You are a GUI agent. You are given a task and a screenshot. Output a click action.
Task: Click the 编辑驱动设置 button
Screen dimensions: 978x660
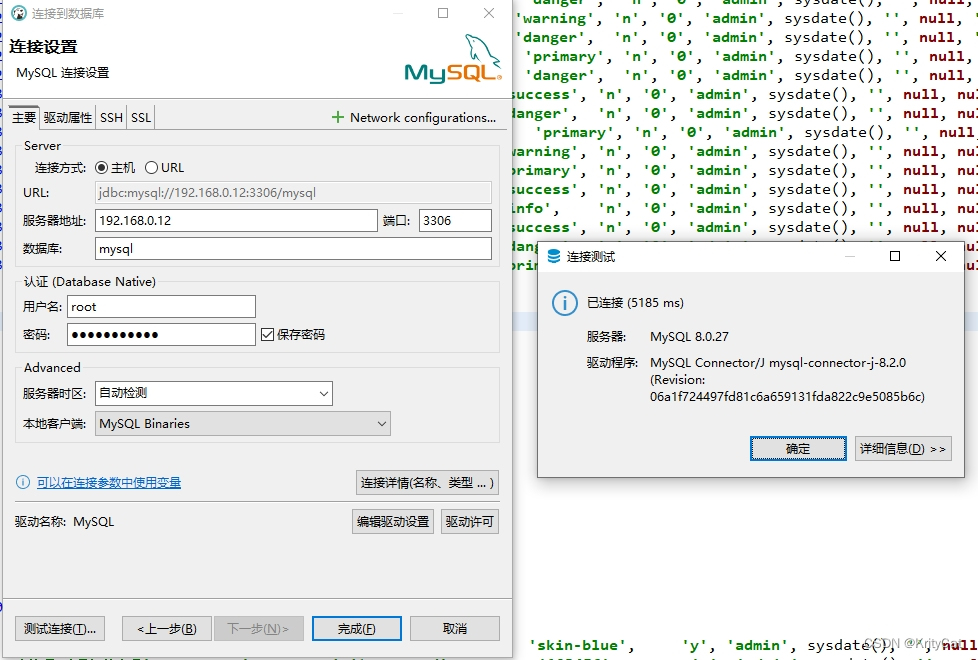pyautogui.click(x=393, y=521)
